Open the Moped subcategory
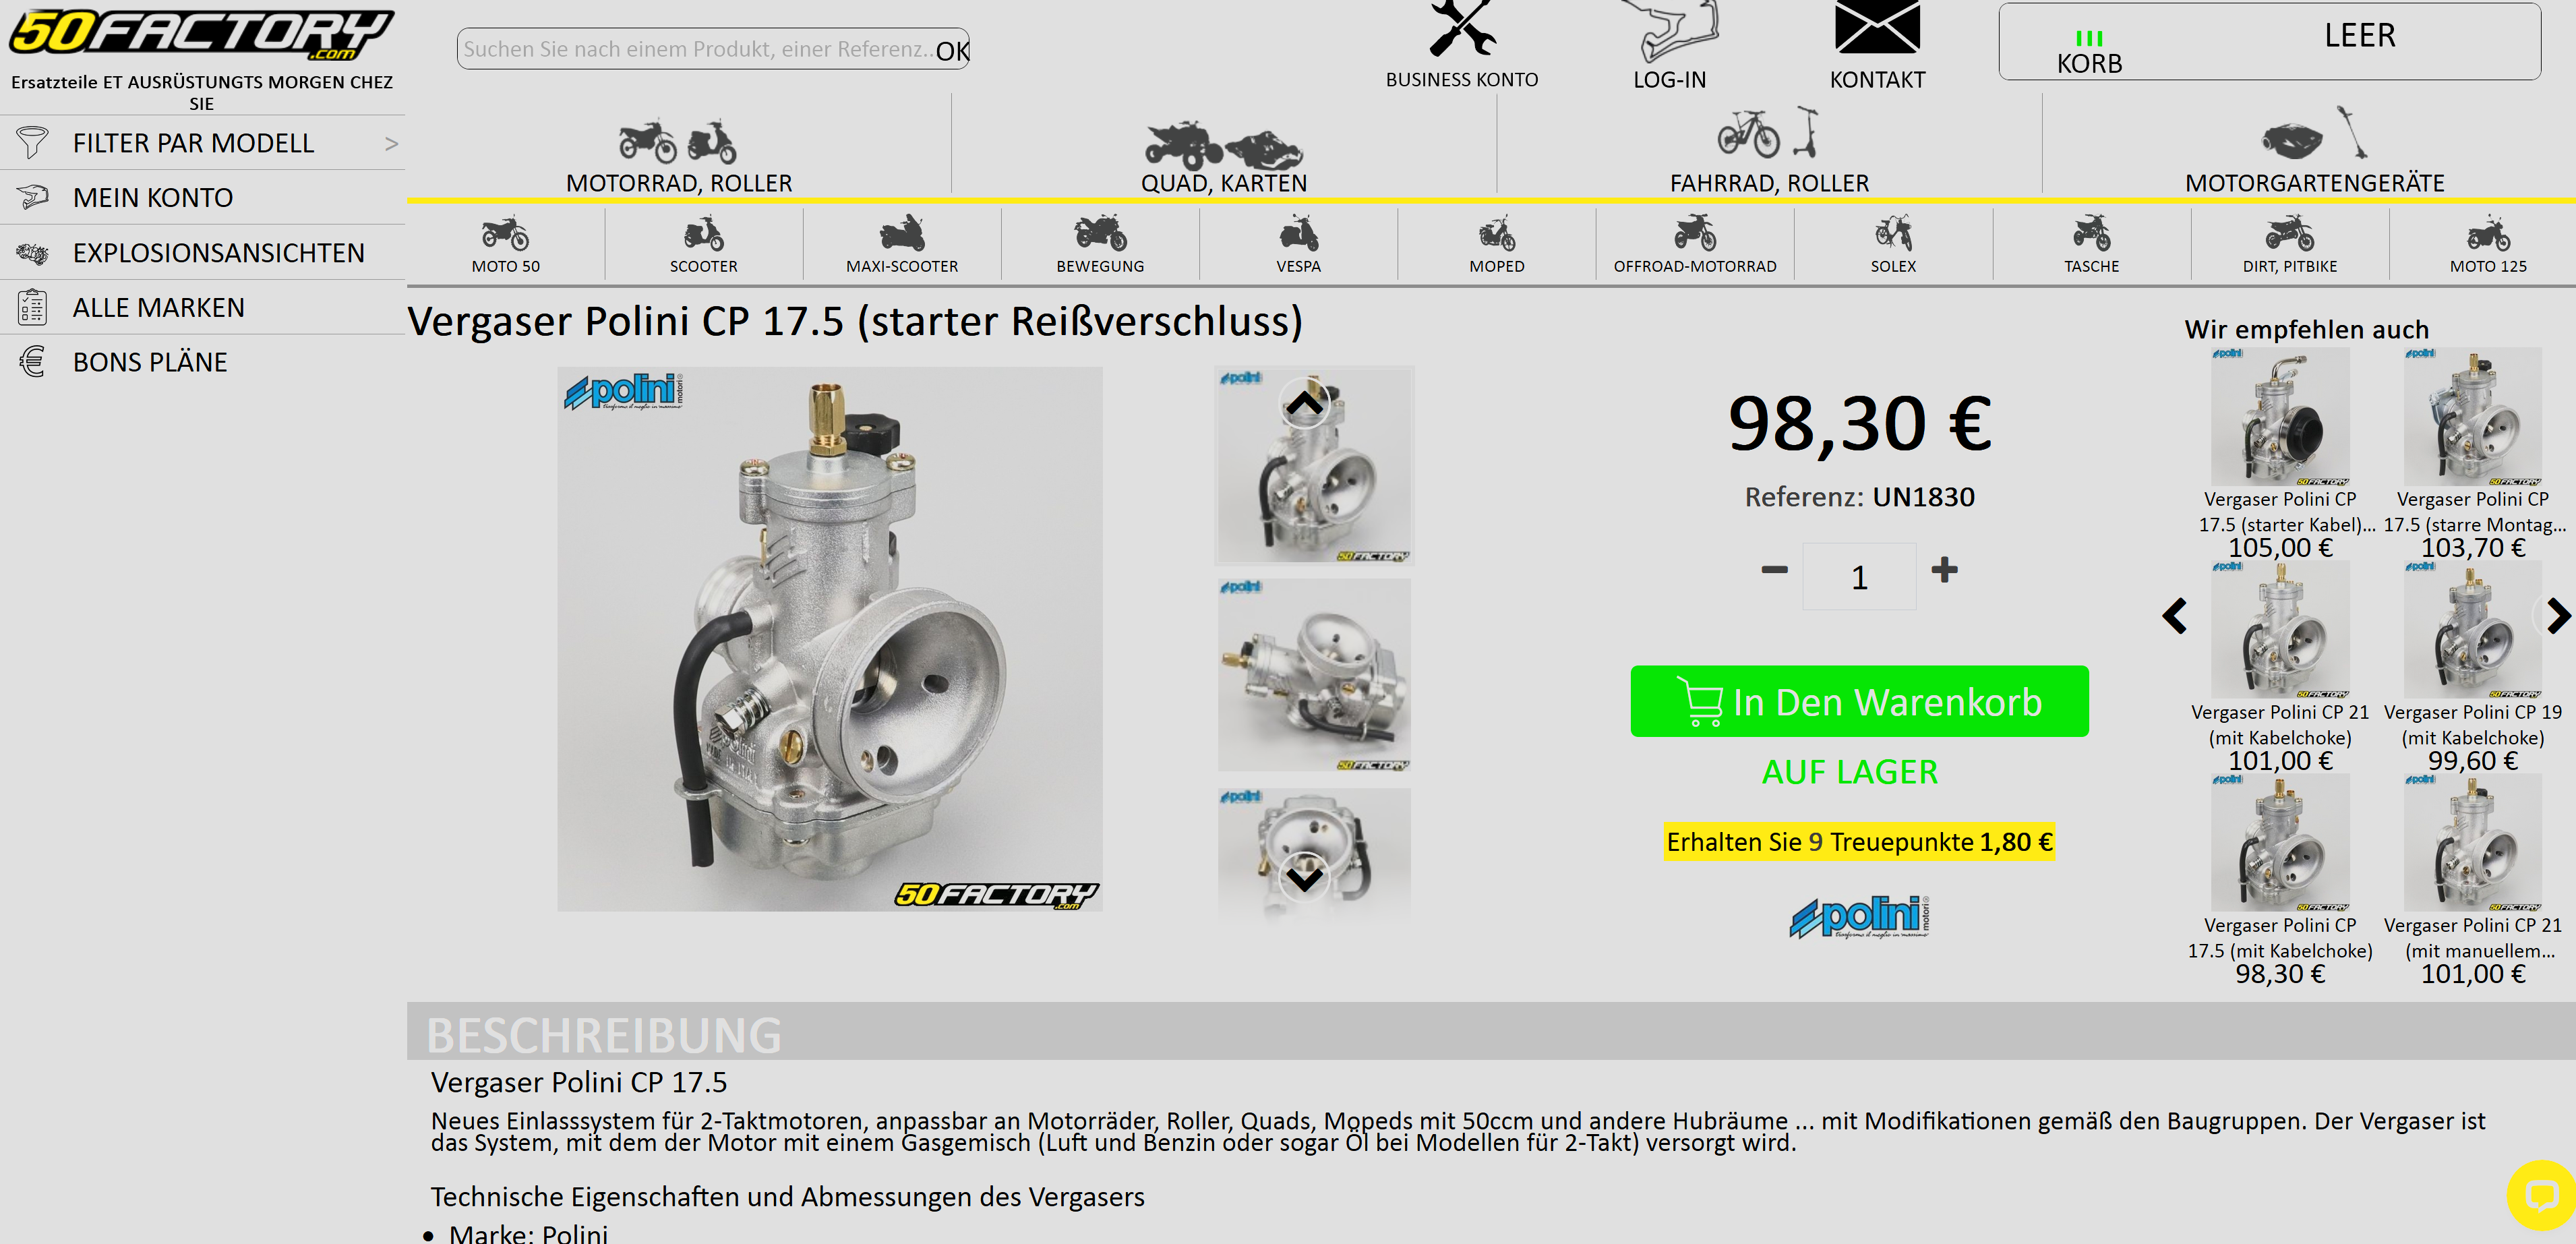The height and width of the screenshot is (1244, 2576). coord(1497,245)
